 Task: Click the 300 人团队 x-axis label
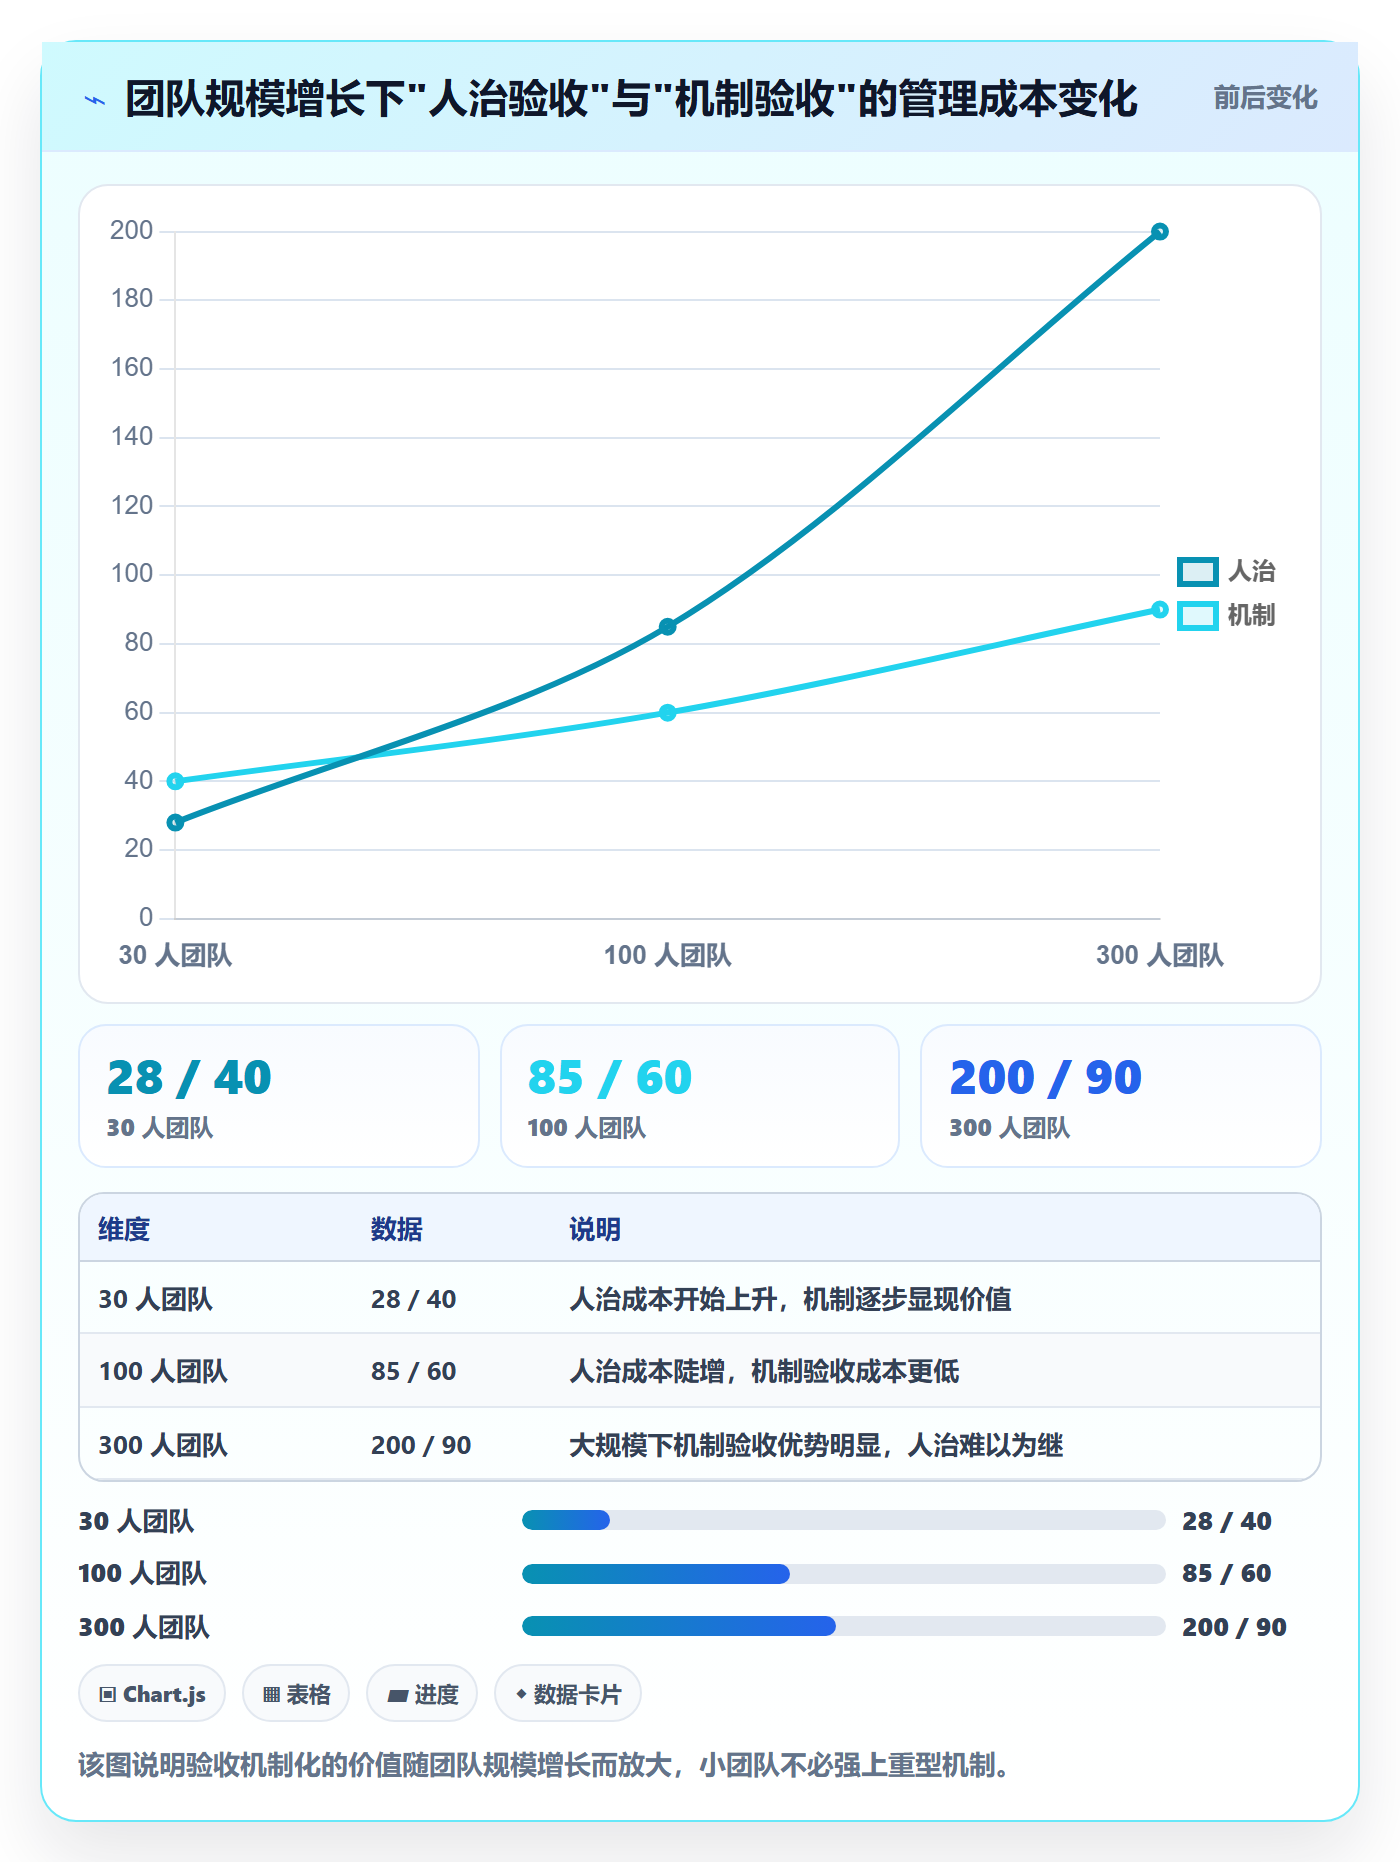(1160, 955)
